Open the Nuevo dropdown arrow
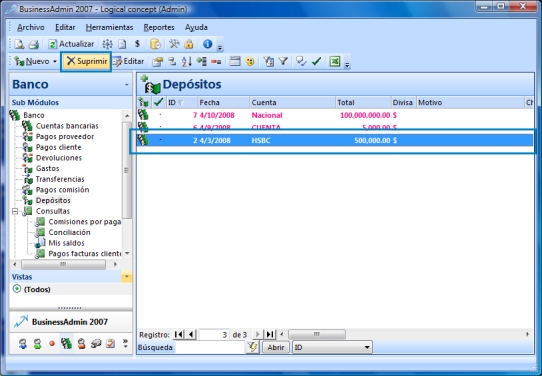Image resolution: width=542 pixels, height=376 pixels. [x=55, y=62]
